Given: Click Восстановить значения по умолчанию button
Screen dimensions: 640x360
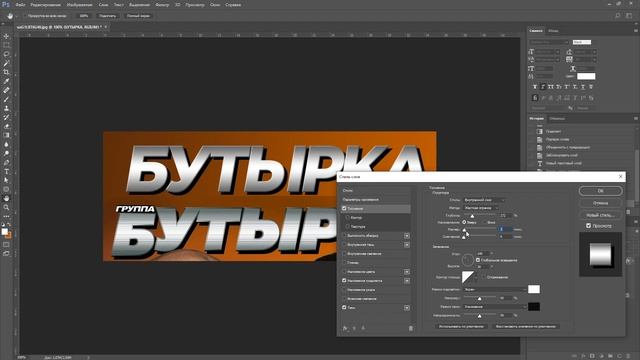Looking at the screenshot, I should [x=525, y=327].
